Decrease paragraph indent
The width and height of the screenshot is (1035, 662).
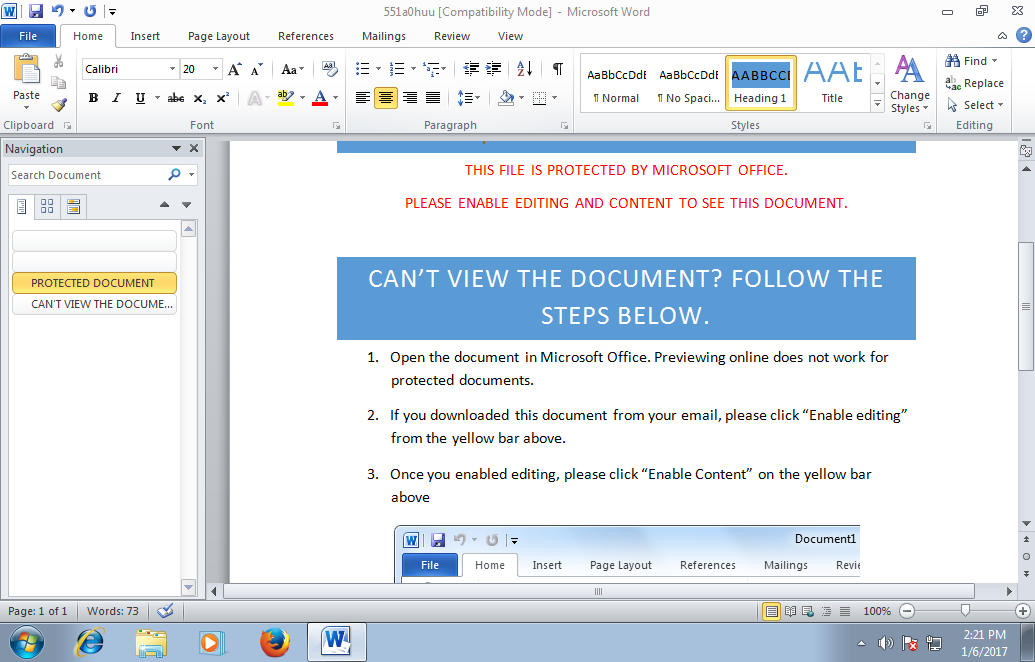(471, 69)
